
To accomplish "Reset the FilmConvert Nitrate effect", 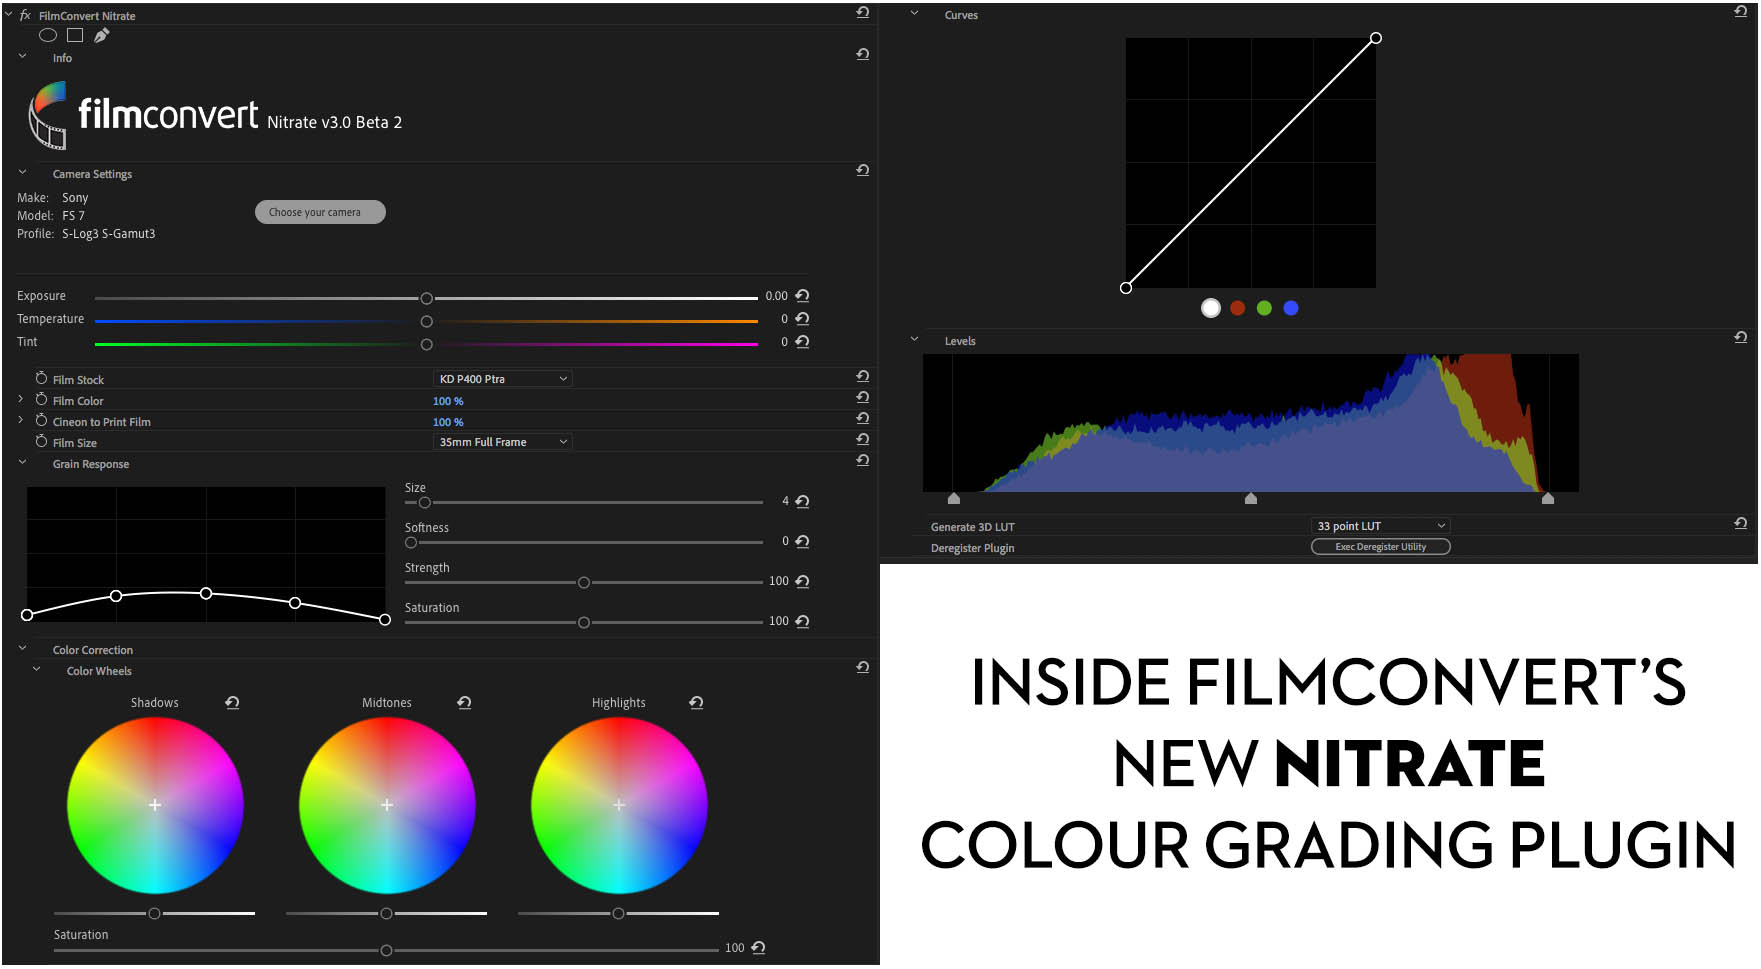I will pyautogui.click(x=862, y=13).
